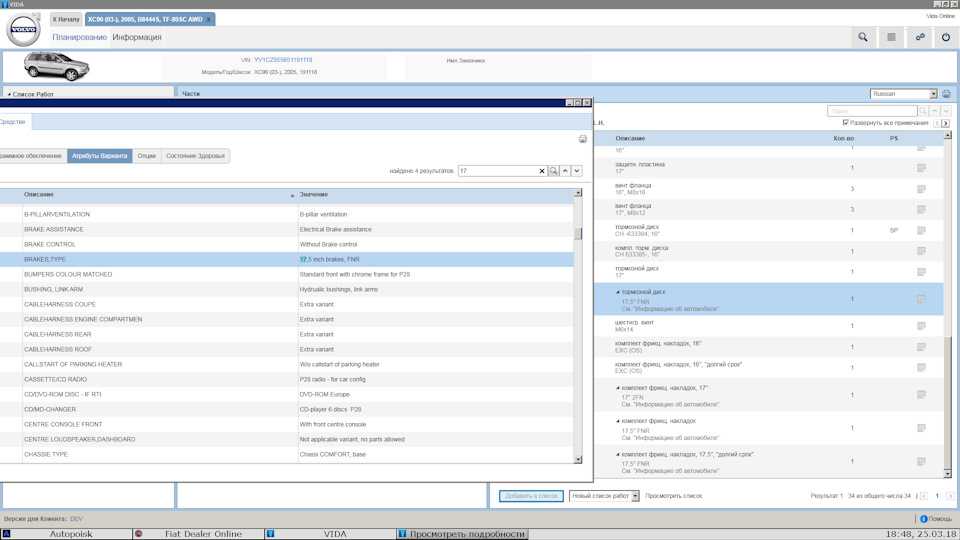This screenshot has width=960, height=540.
Task: Open the 'Просмотреть список' link
Action: [x=673, y=496]
